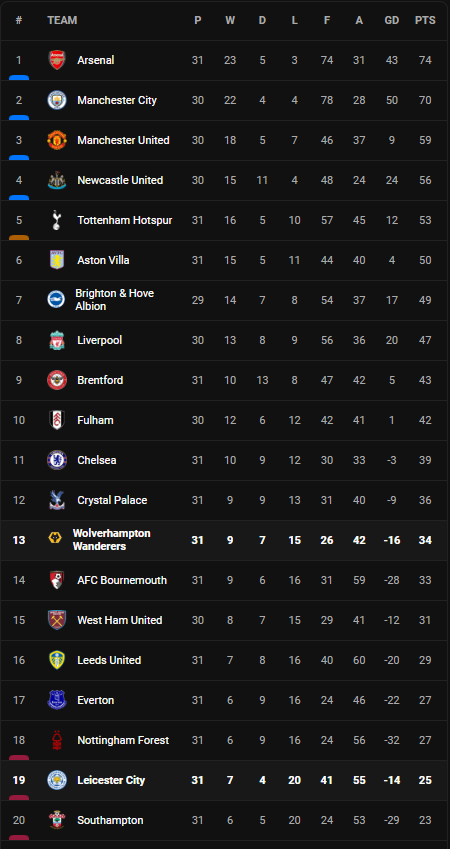Click the TEAM column header
Image resolution: width=450 pixels, height=849 pixels.
click(62, 20)
